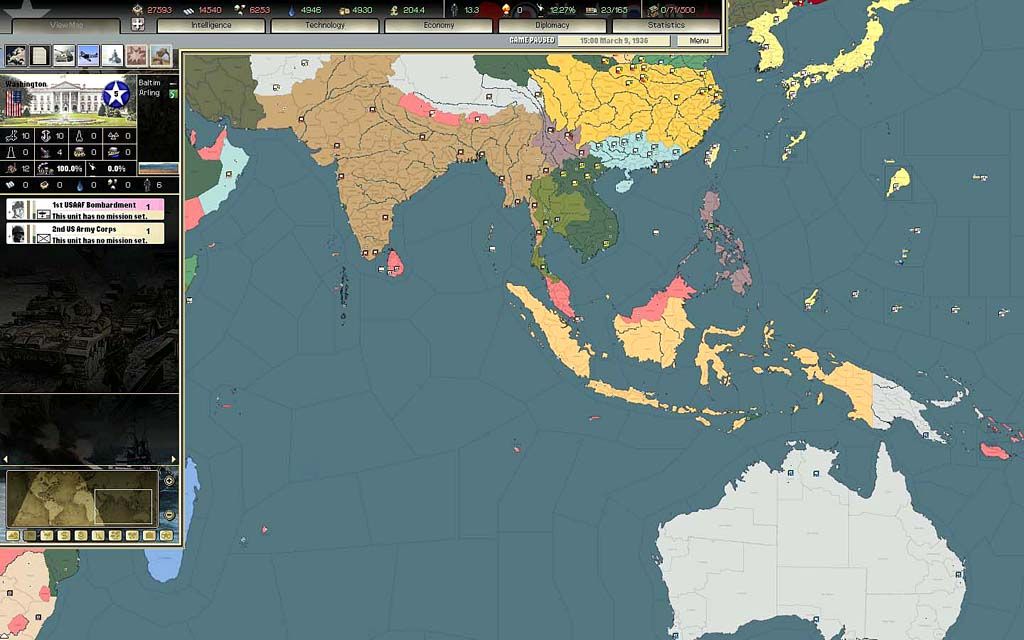This screenshot has width=1024, height=640.
Task: Select the 1st USAAF Bombardment unit
Action: pyautogui.click(x=85, y=210)
